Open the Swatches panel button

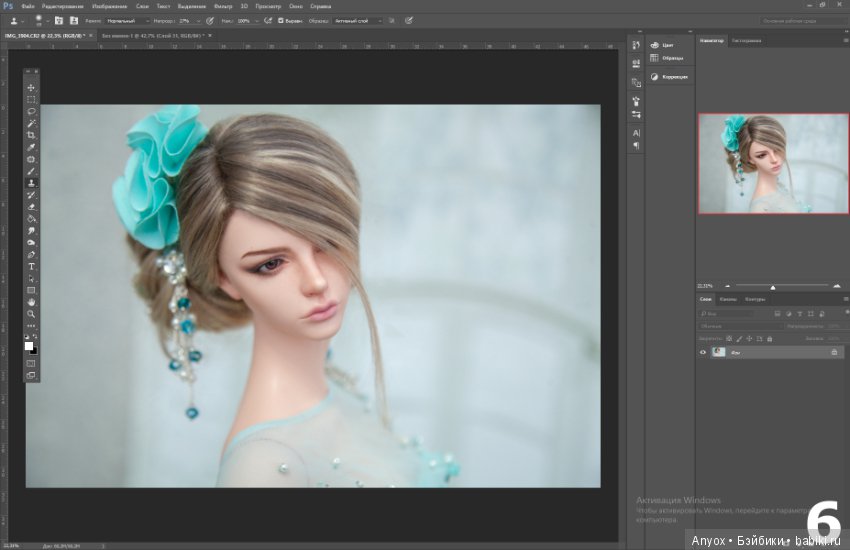click(667, 59)
